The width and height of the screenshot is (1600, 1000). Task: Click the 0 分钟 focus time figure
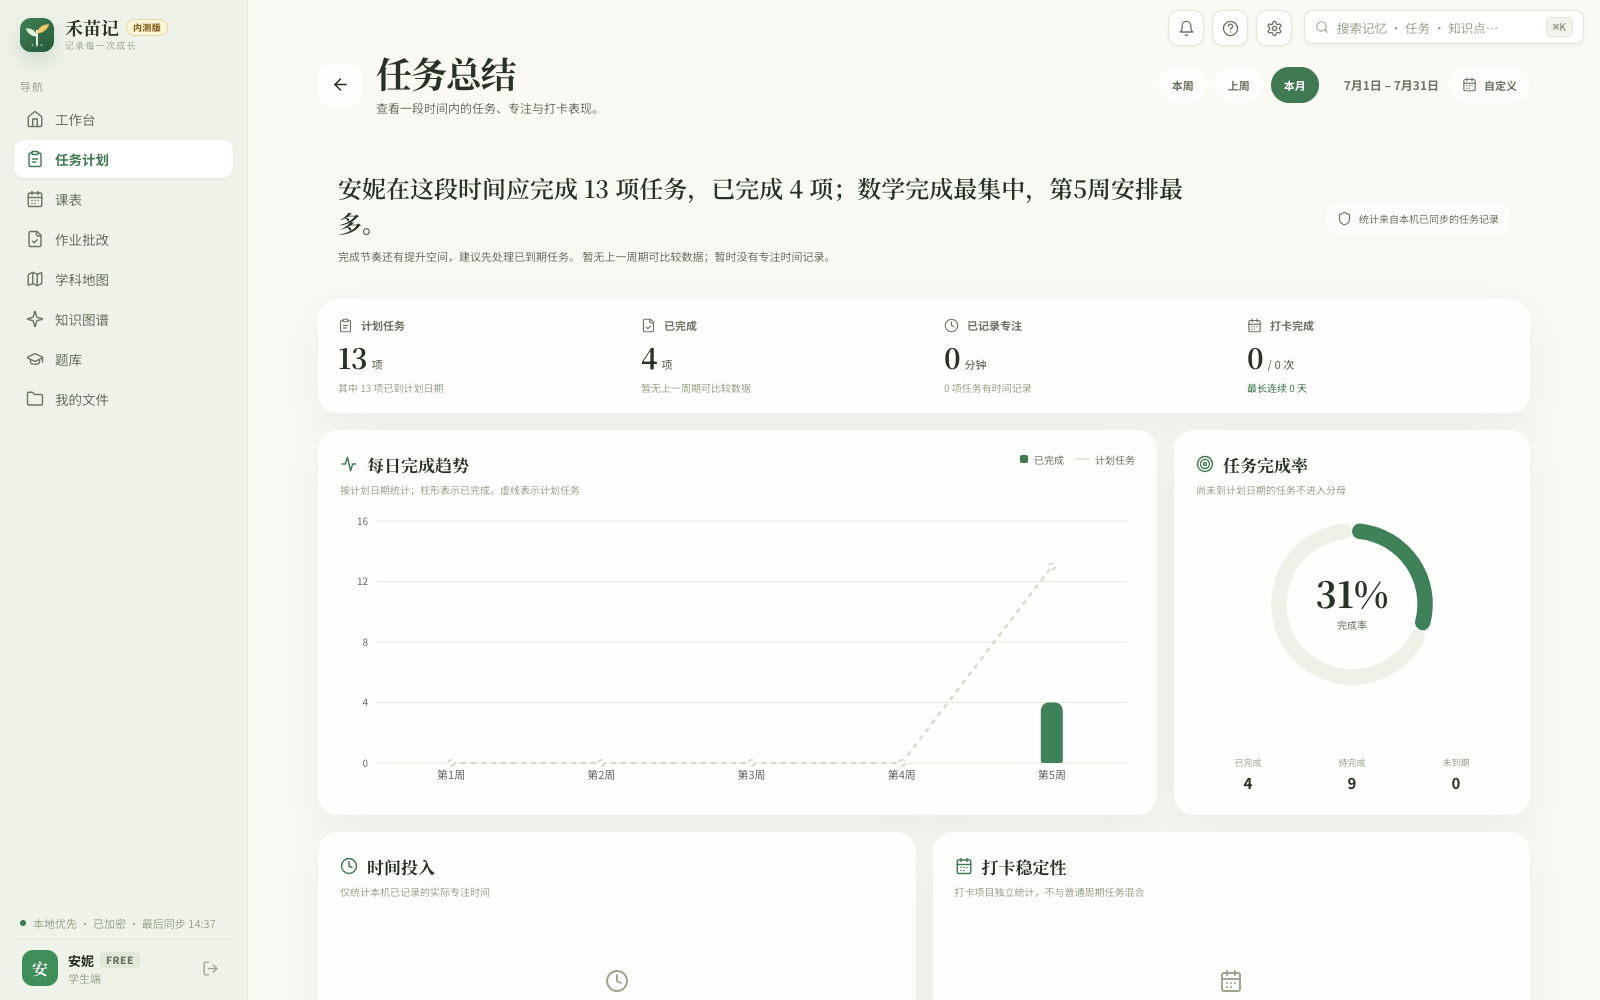[965, 359]
